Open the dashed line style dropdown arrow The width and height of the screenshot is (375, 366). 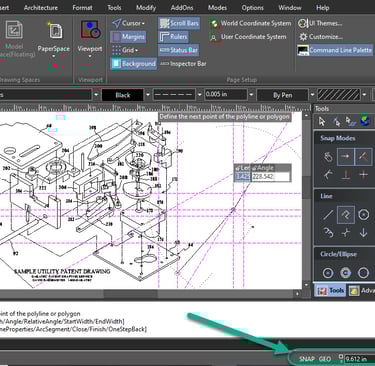coord(199,95)
